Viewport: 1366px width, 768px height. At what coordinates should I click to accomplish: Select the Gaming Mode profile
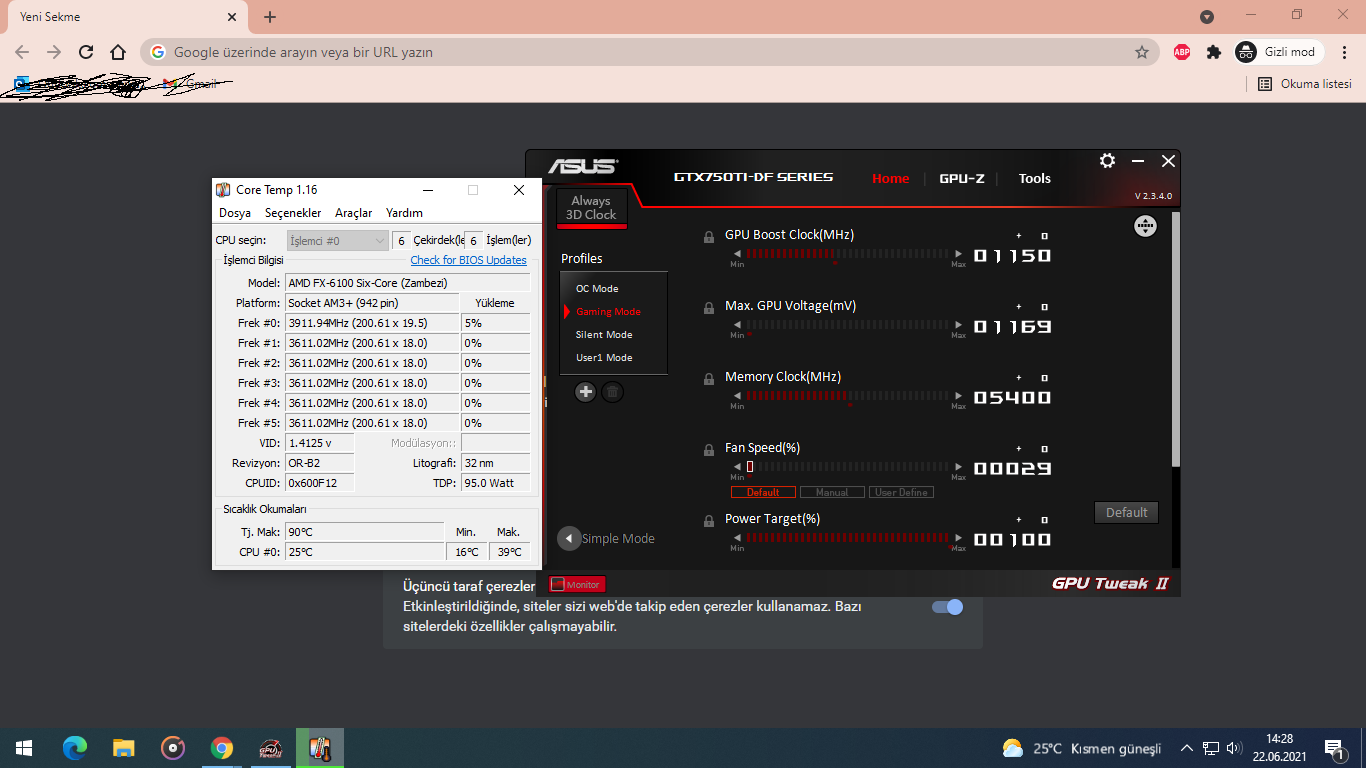tap(608, 312)
